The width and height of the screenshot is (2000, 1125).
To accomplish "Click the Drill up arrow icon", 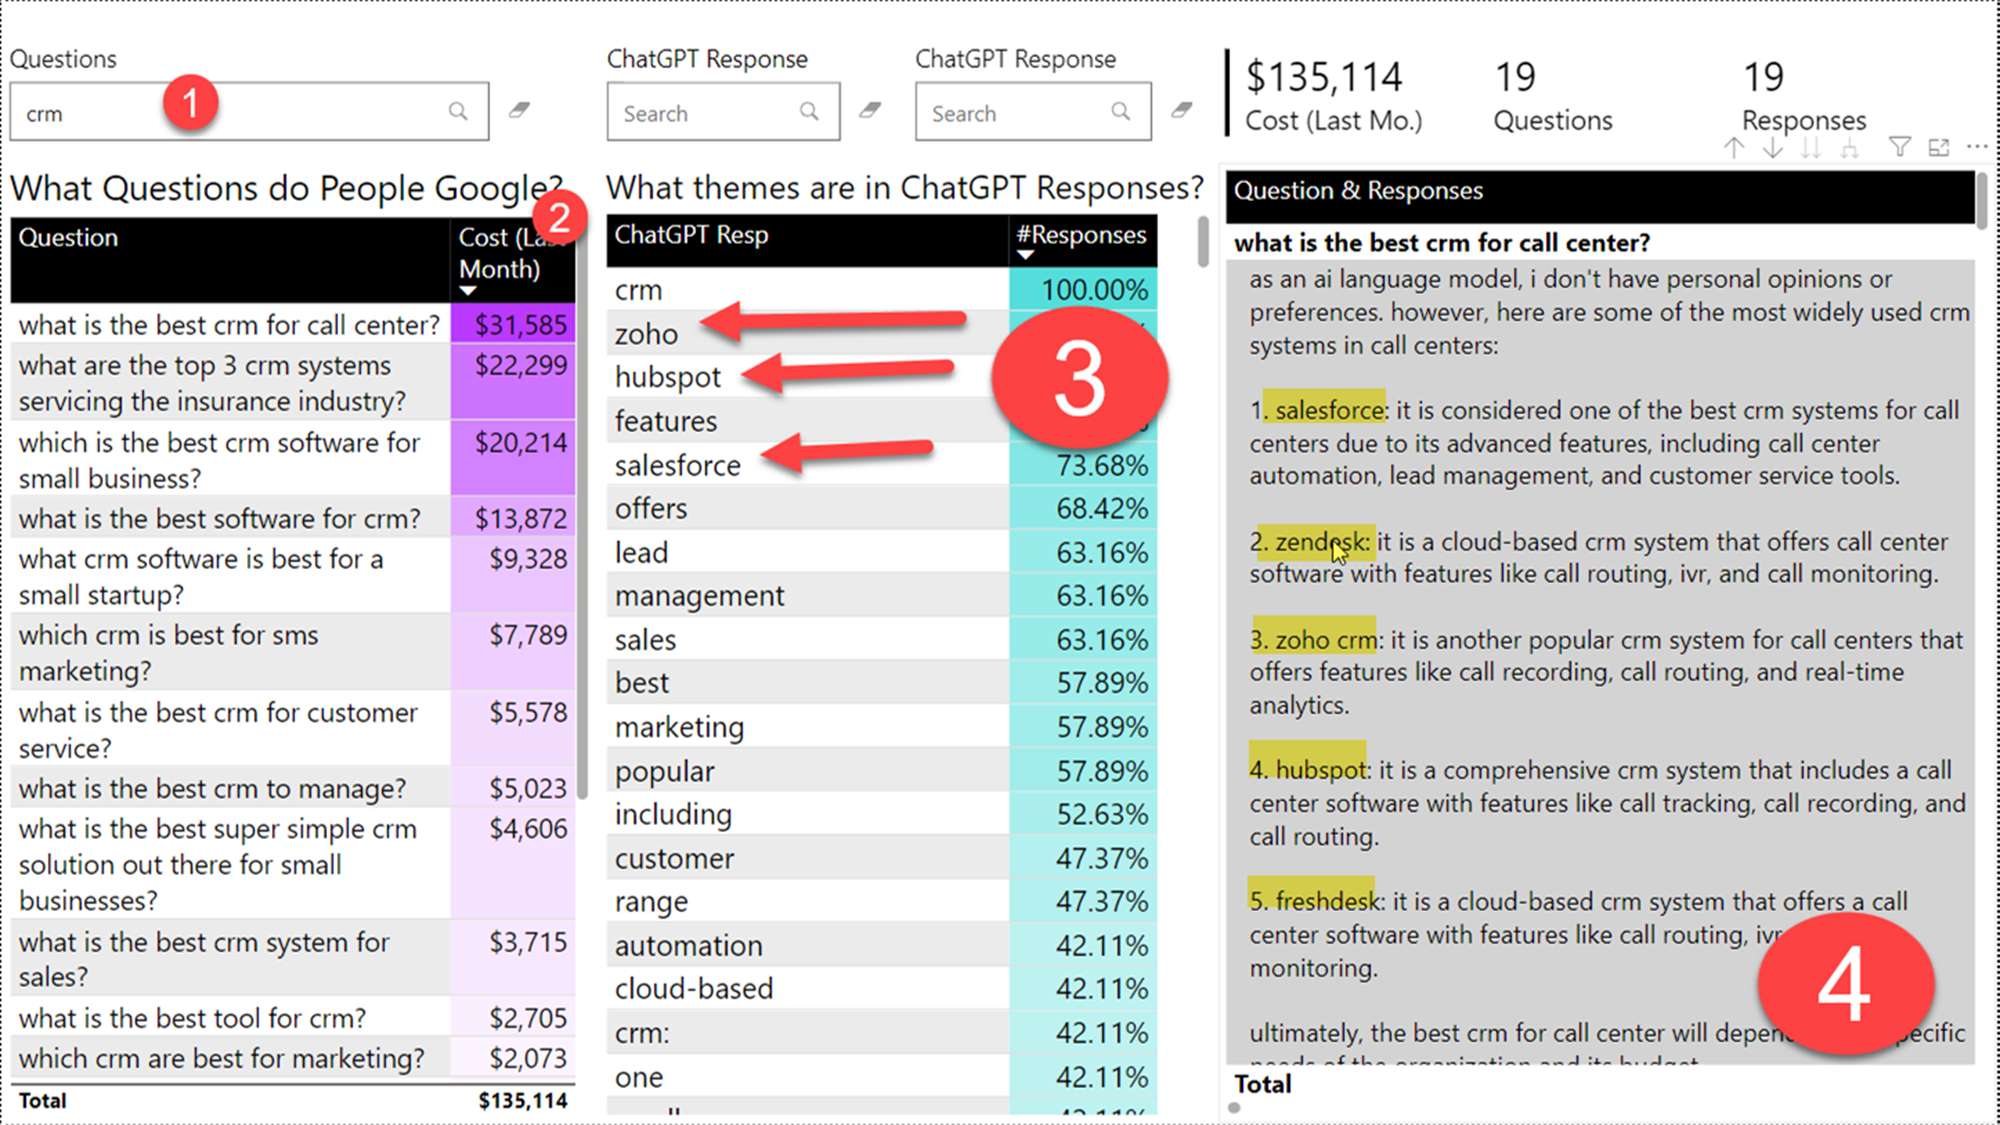I will [1734, 148].
